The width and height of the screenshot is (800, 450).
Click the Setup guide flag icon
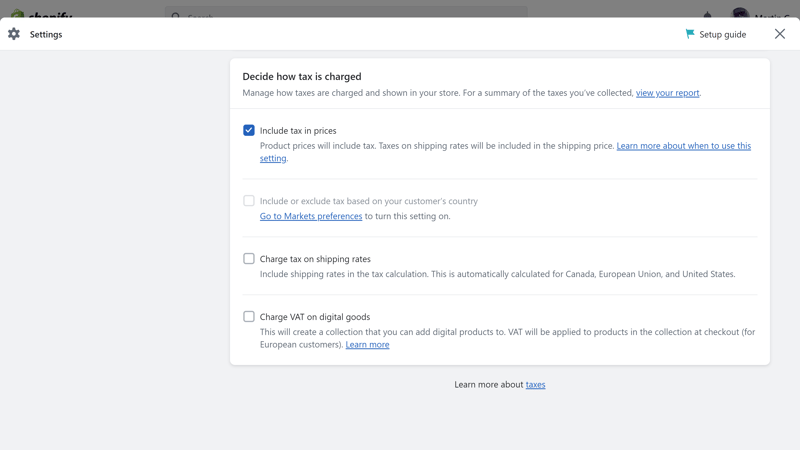click(x=690, y=34)
